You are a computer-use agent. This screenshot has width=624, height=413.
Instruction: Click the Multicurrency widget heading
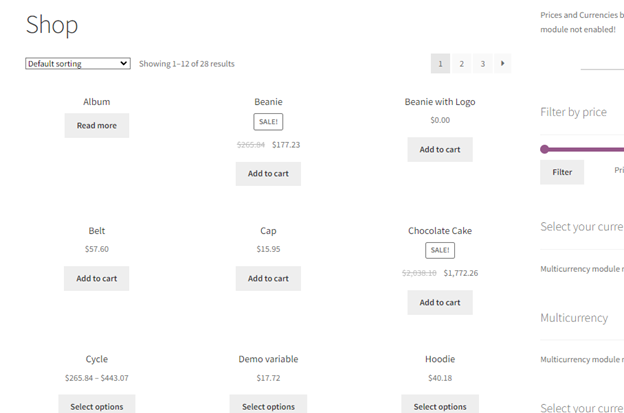[574, 318]
